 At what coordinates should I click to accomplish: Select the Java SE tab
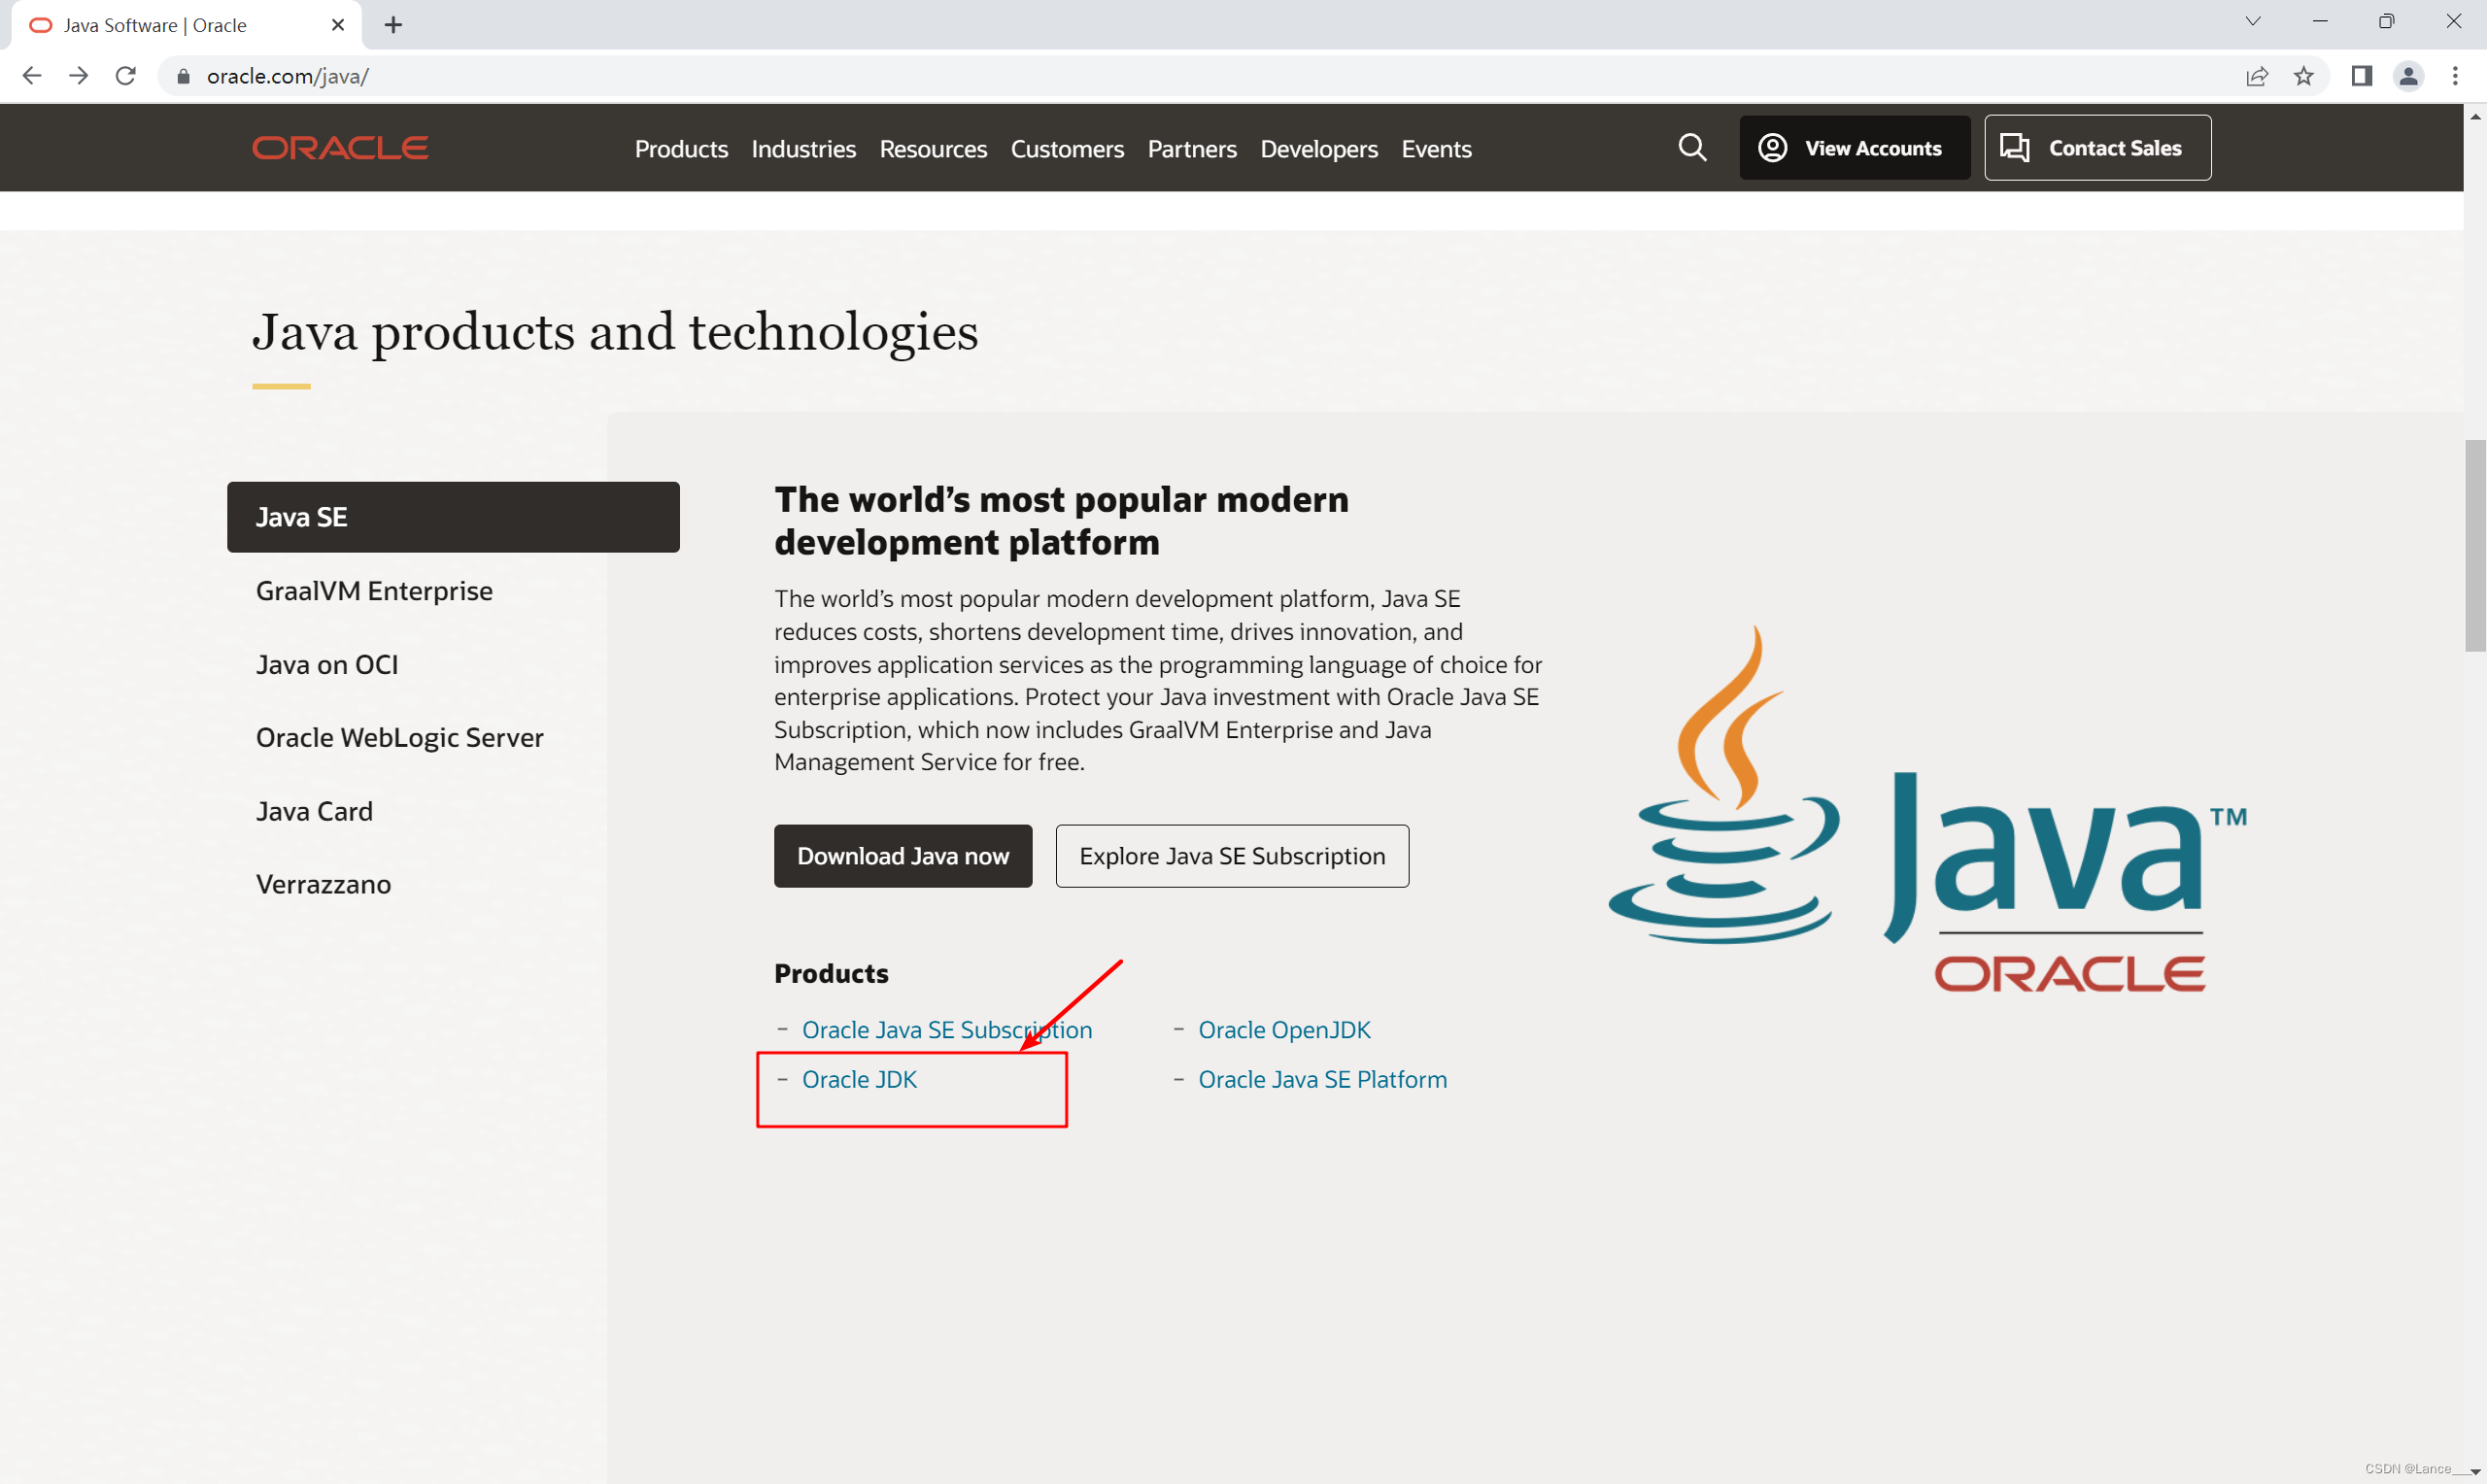(453, 517)
